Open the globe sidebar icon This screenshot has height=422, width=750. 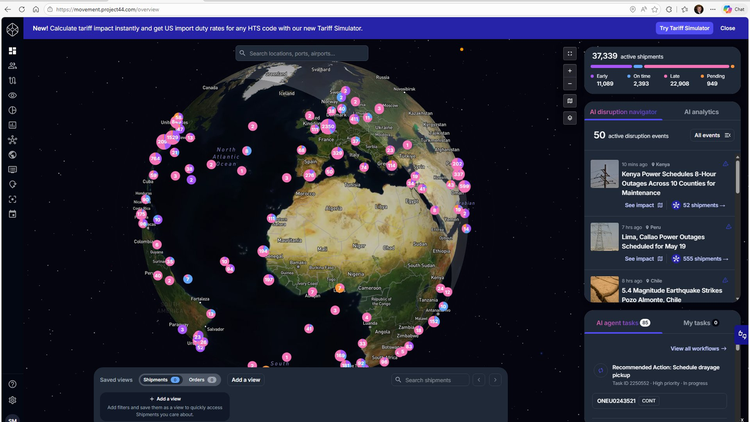[x=12, y=155]
